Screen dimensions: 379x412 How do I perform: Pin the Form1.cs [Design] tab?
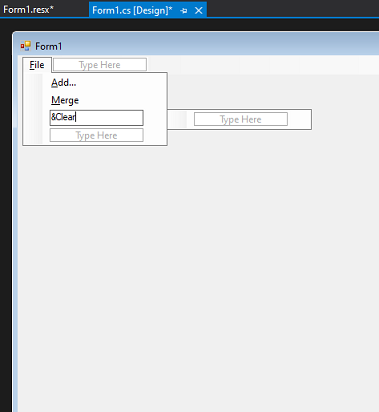[184, 11]
